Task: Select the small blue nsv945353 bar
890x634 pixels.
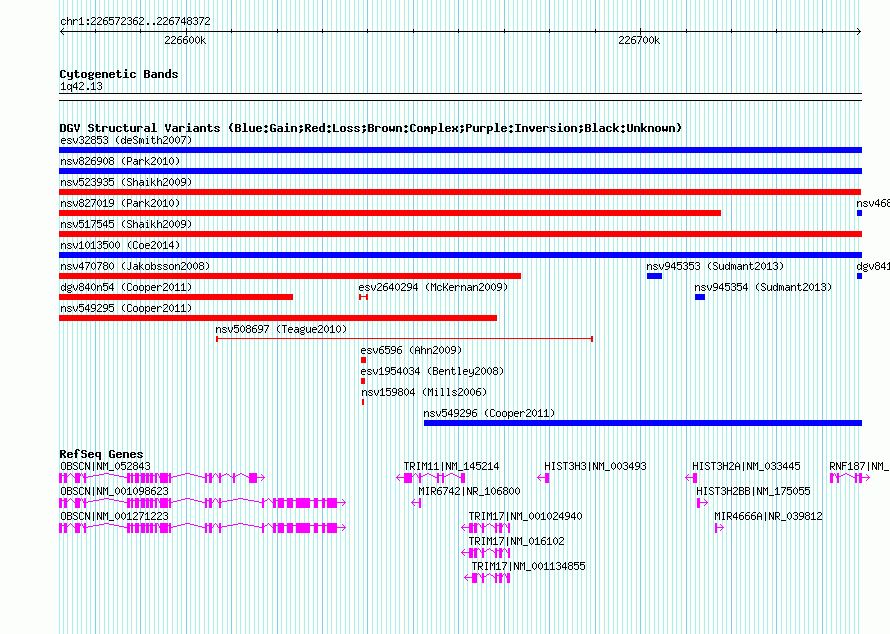Action: pyautogui.click(x=654, y=276)
